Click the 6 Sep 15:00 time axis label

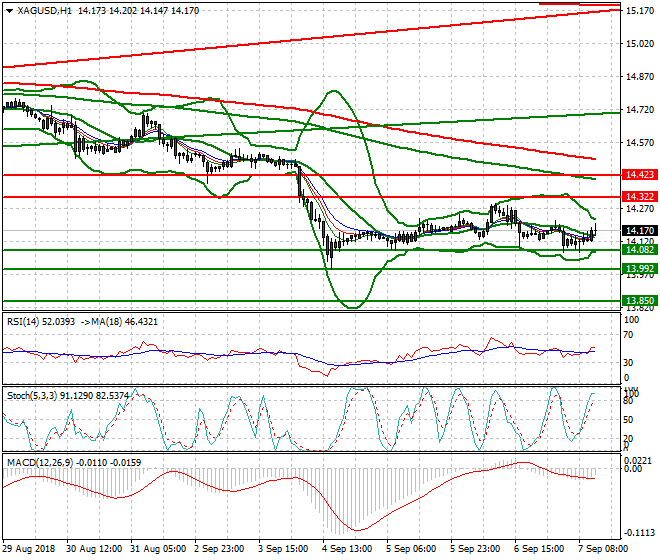pyautogui.click(x=538, y=549)
